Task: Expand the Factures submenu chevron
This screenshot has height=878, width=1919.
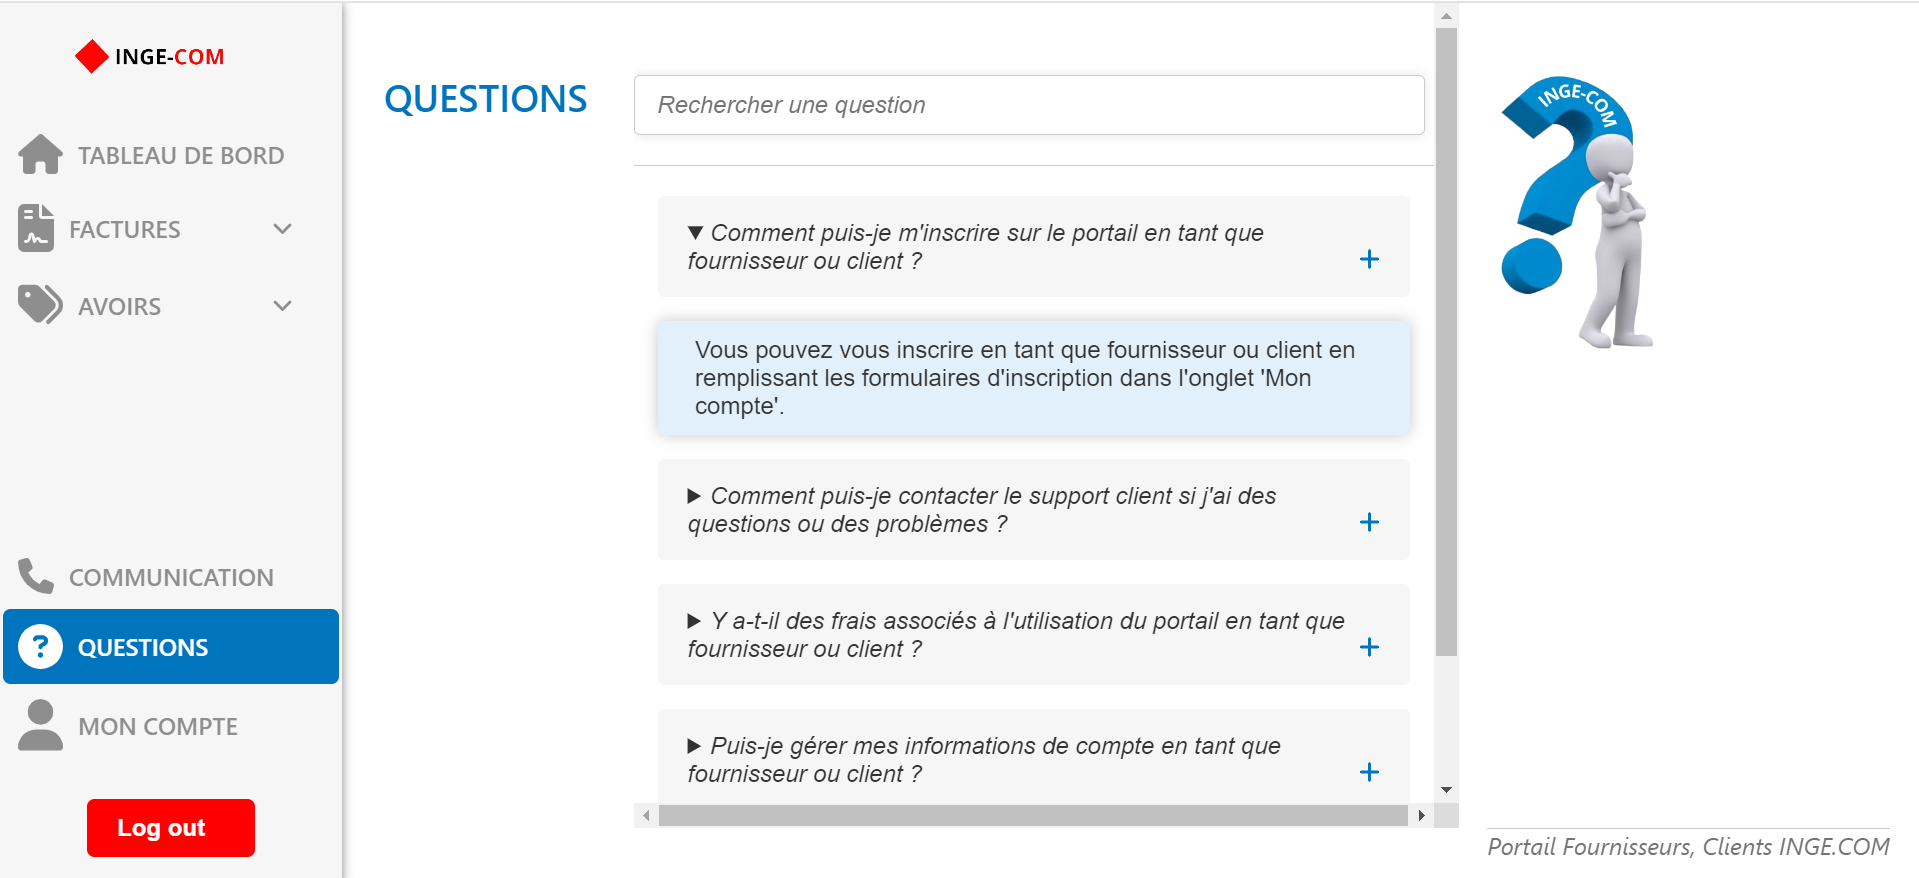Action: tap(283, 229)
